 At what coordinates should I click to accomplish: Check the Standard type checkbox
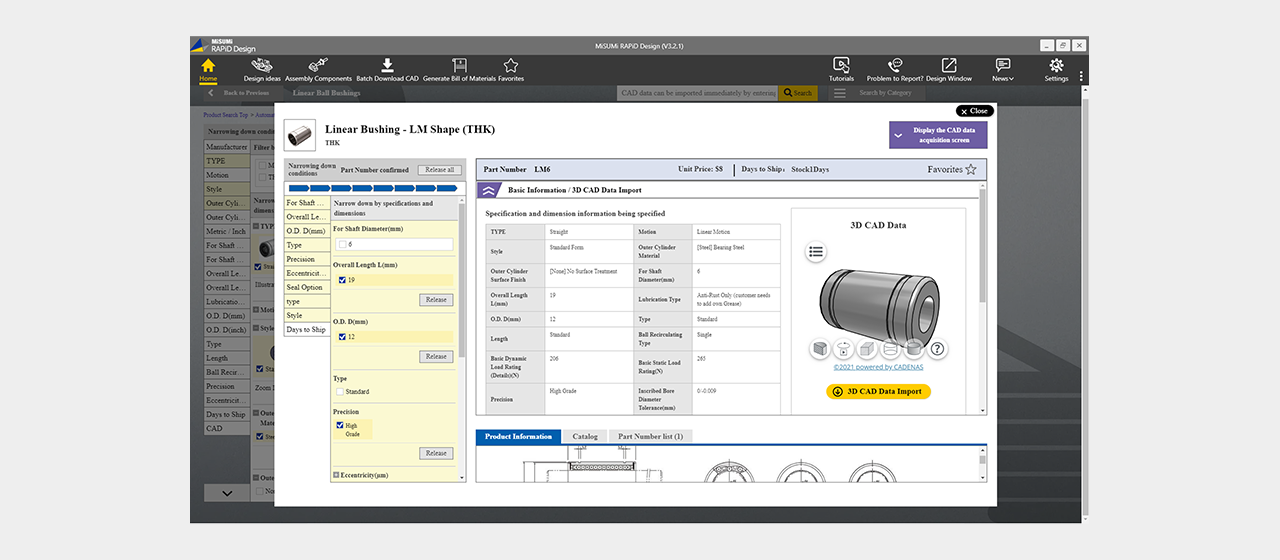(342, 392)
